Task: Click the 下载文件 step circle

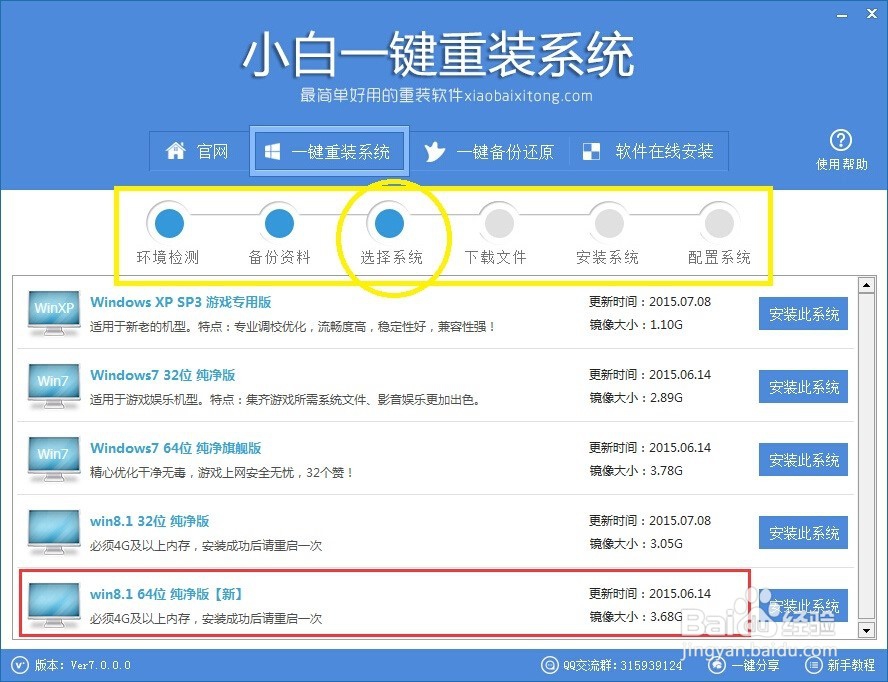Action: coord(500,223)
